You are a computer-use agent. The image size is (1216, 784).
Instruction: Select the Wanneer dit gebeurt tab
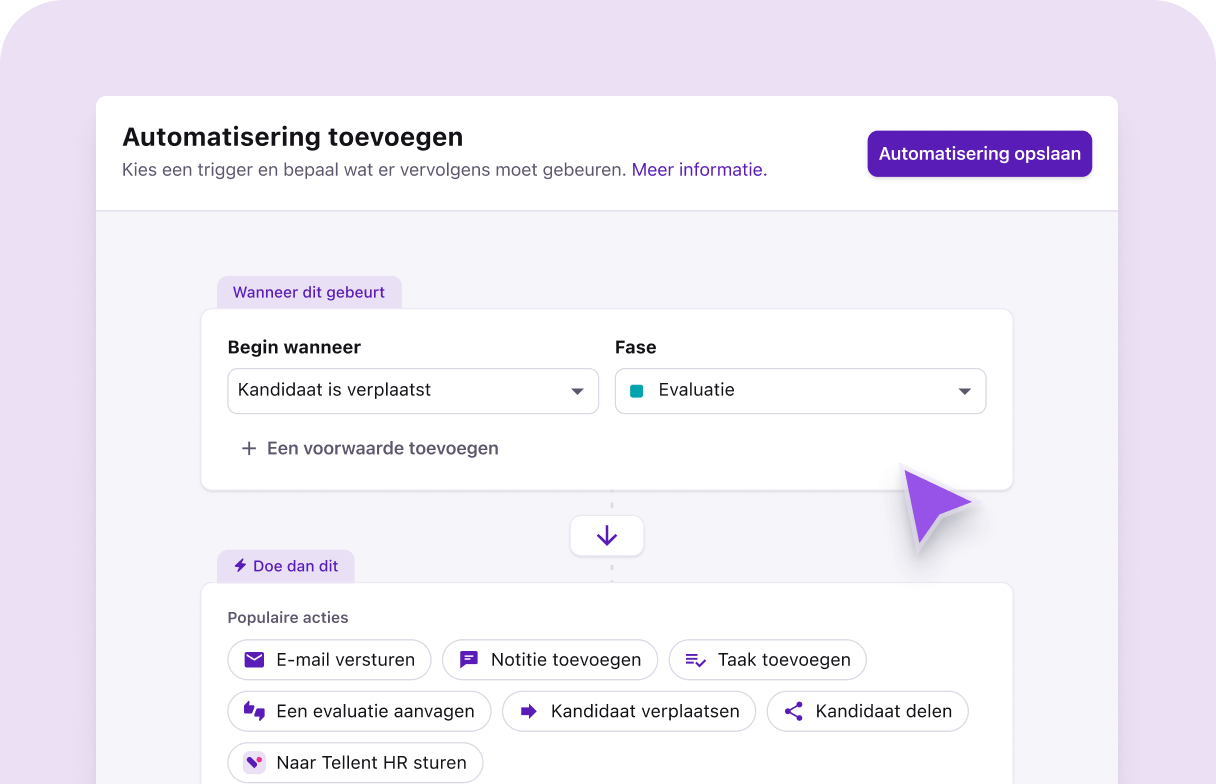point(309,292)
